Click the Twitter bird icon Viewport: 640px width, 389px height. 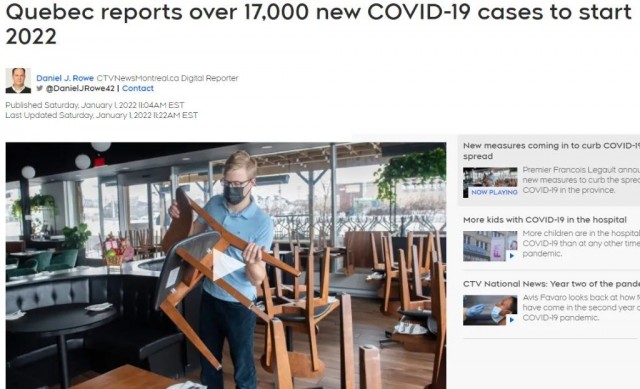pos(40,88)
